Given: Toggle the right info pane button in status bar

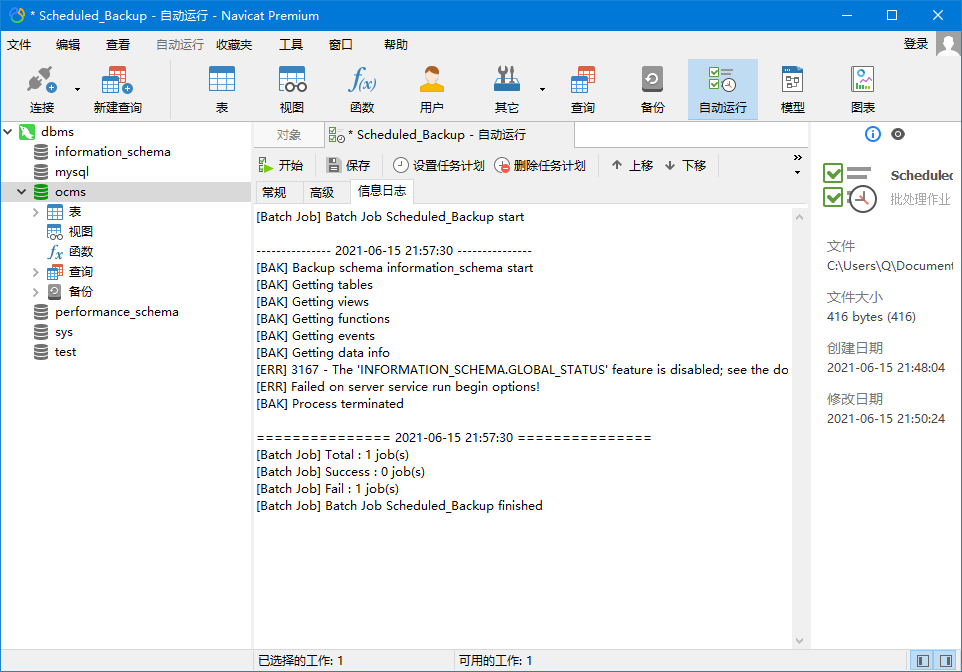Looking at the screenshot, I should 945,661.
